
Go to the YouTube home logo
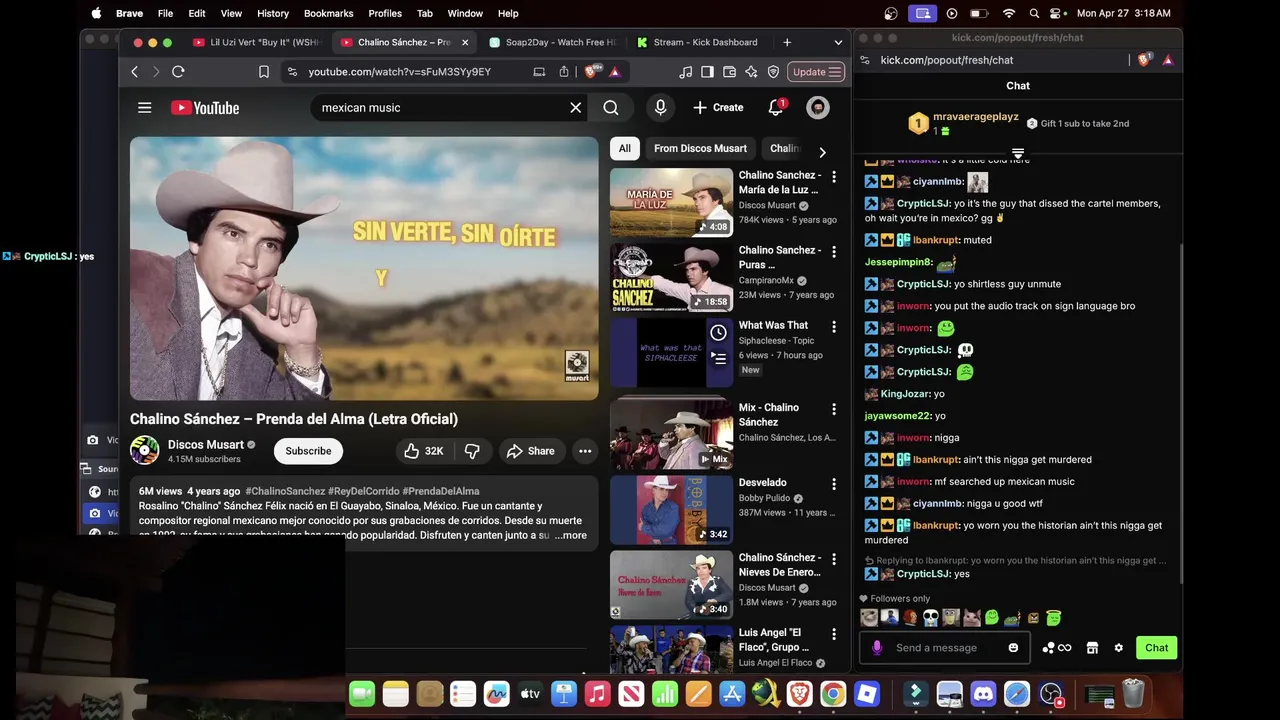[205, 108]
